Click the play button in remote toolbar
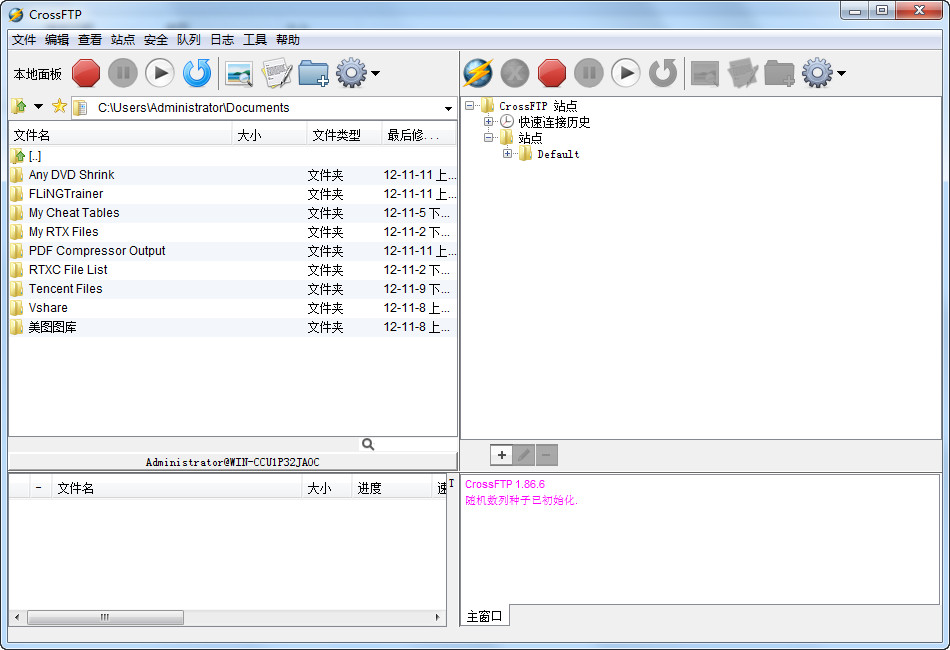This screenshot has width=950, height=650. tap(626, 73)
